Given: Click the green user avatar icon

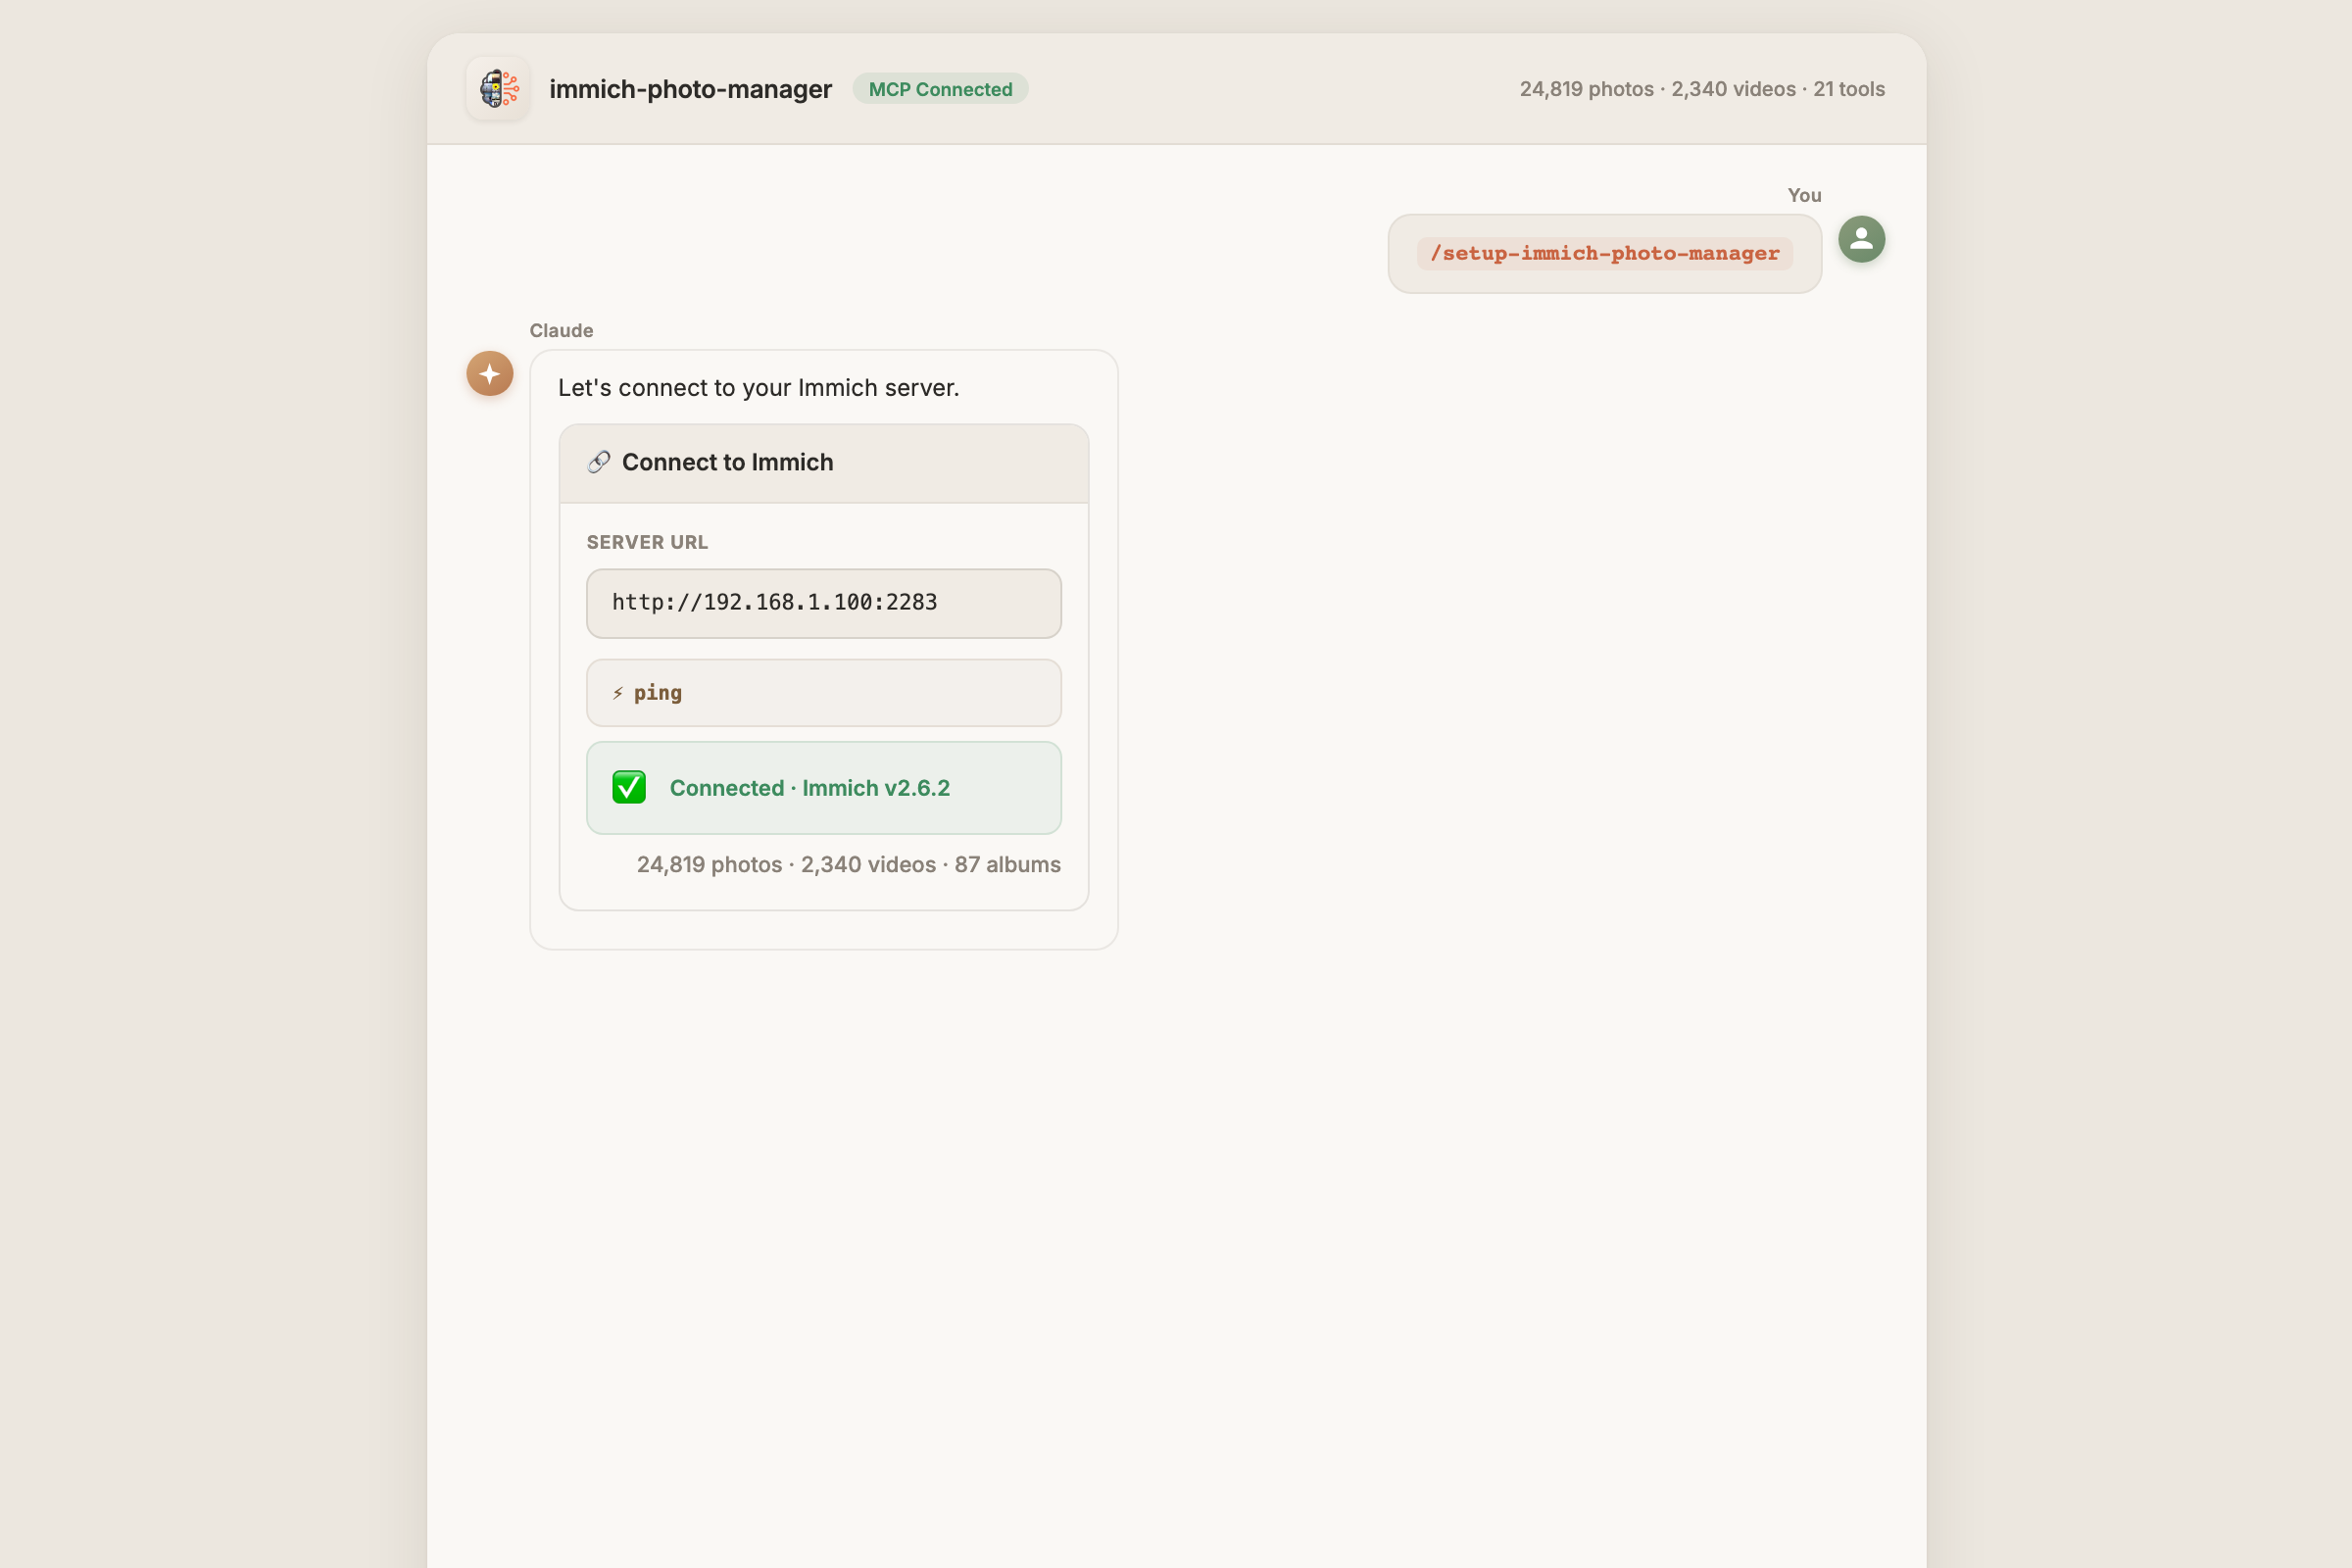Looking at the screenshot, I should 1861,239.
